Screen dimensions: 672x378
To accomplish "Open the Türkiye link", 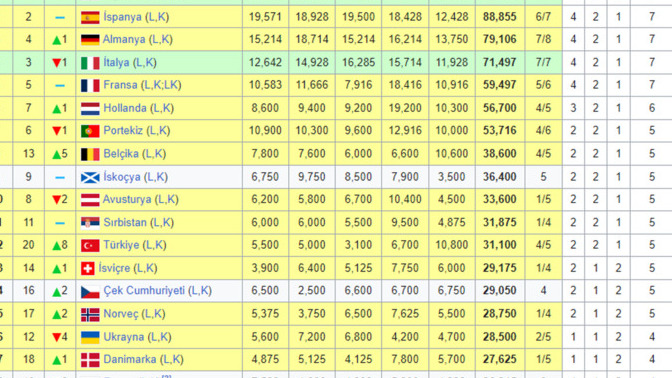I will pyautogui.click(x=121, y=245).
